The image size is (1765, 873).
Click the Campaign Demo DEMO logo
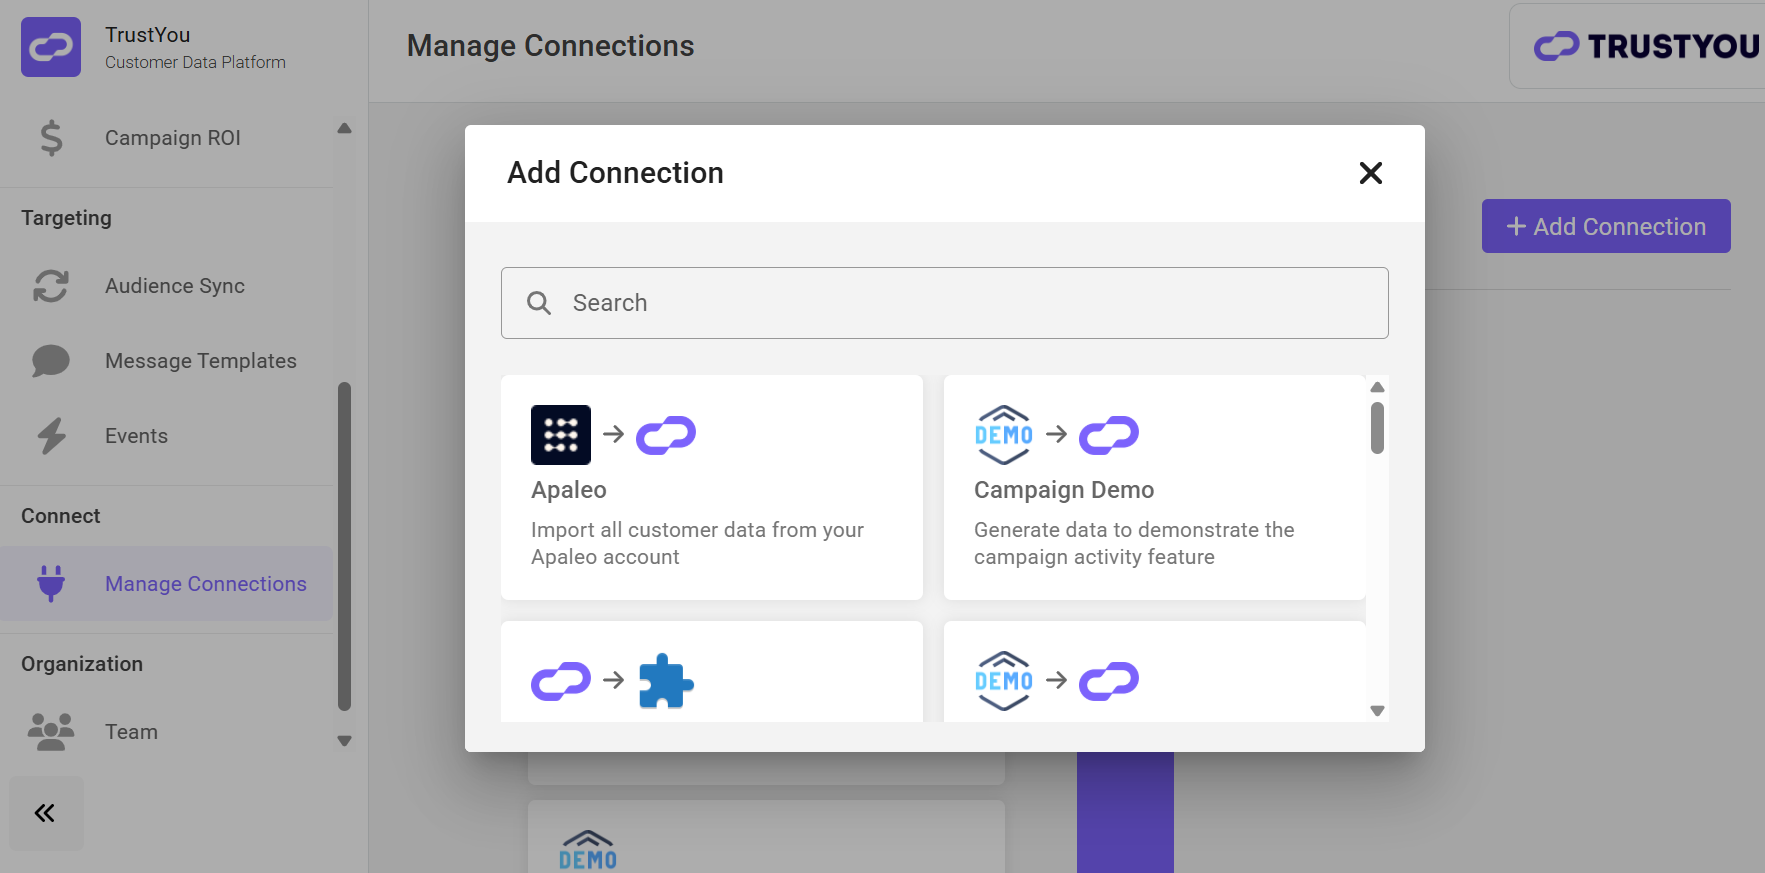(1004, 435)
